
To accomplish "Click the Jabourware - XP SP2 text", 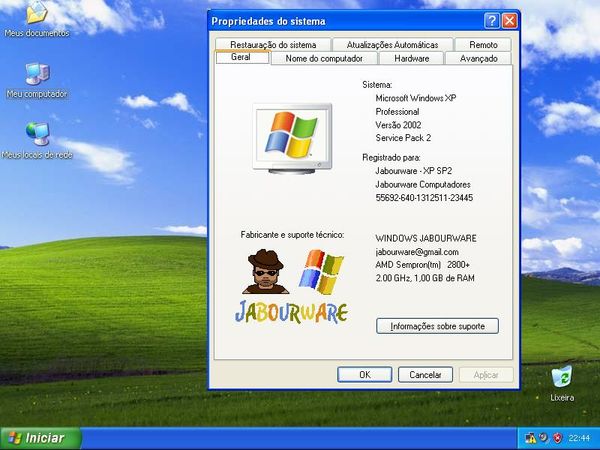I will coord(414,171).
